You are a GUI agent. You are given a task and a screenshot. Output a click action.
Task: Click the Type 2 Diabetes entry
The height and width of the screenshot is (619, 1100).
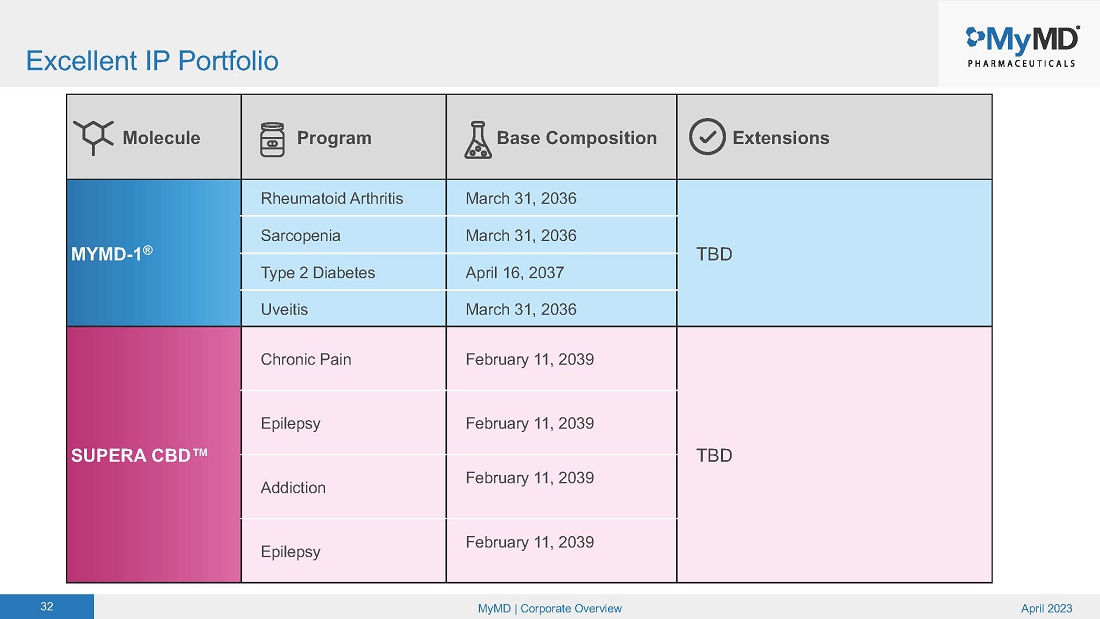(x=318, y=272)
